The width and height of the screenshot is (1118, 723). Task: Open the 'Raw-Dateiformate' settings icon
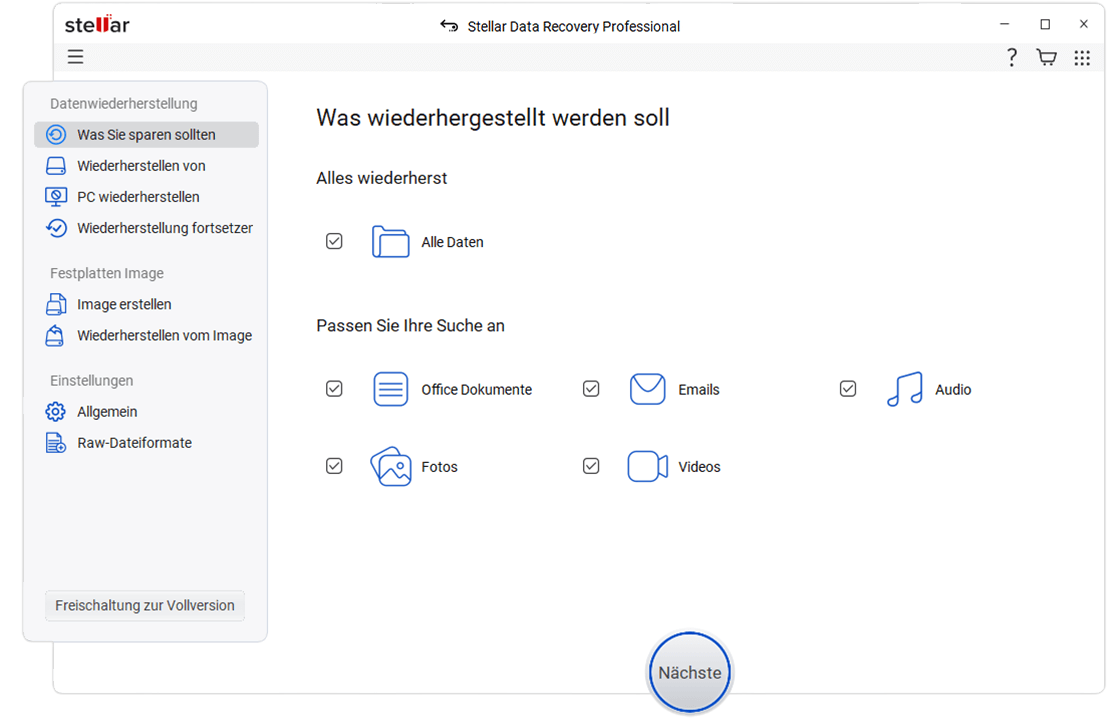[x=55, y=442]
